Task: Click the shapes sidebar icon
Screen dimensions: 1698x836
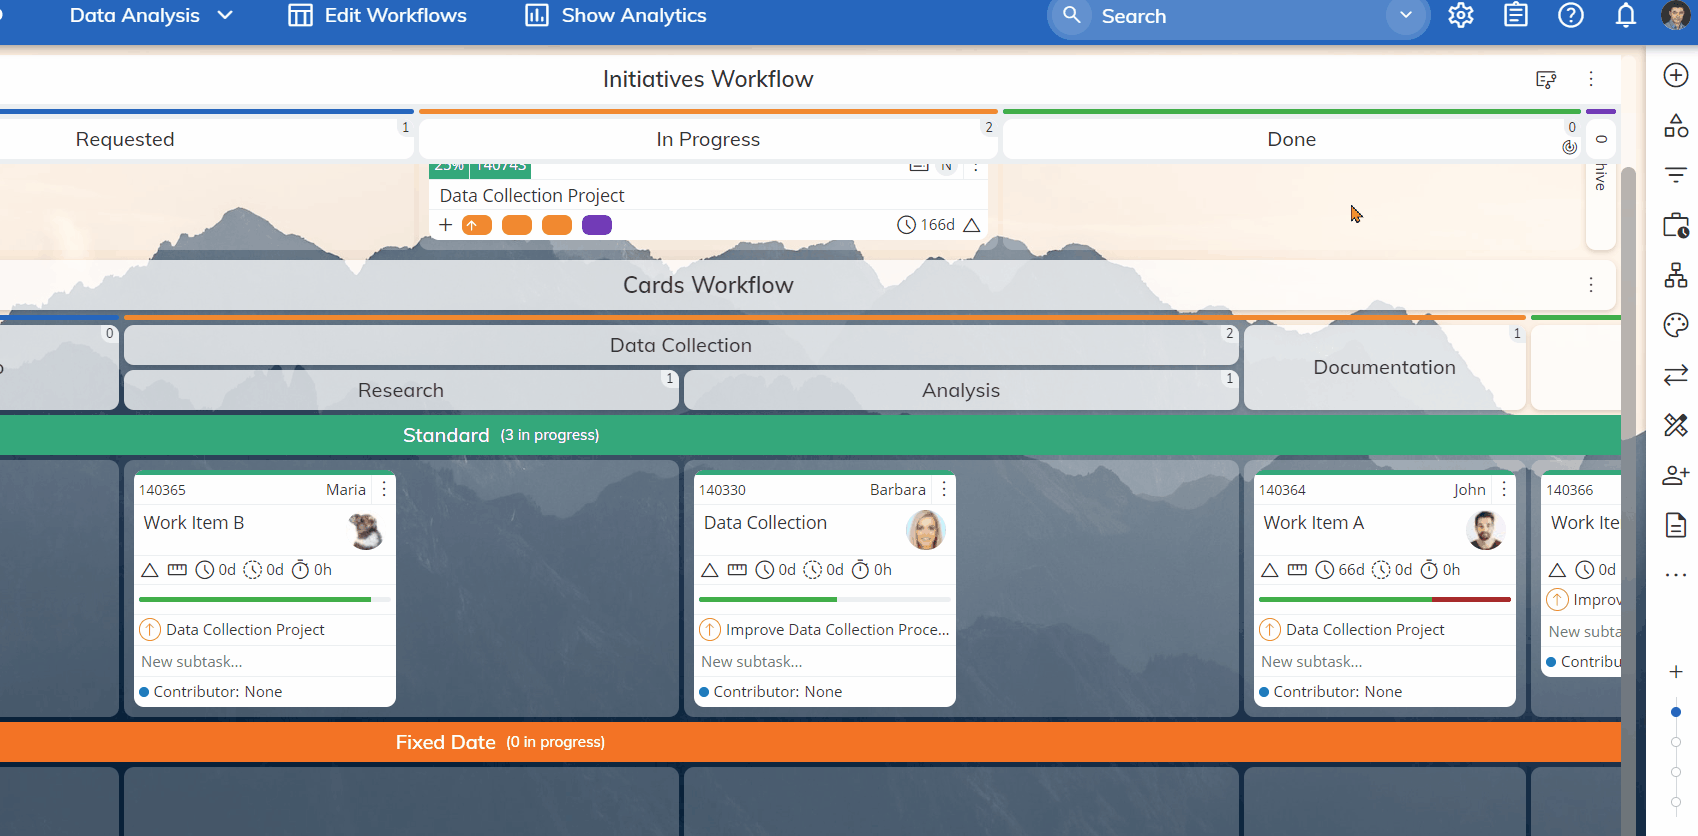Action: (1676, 125)
